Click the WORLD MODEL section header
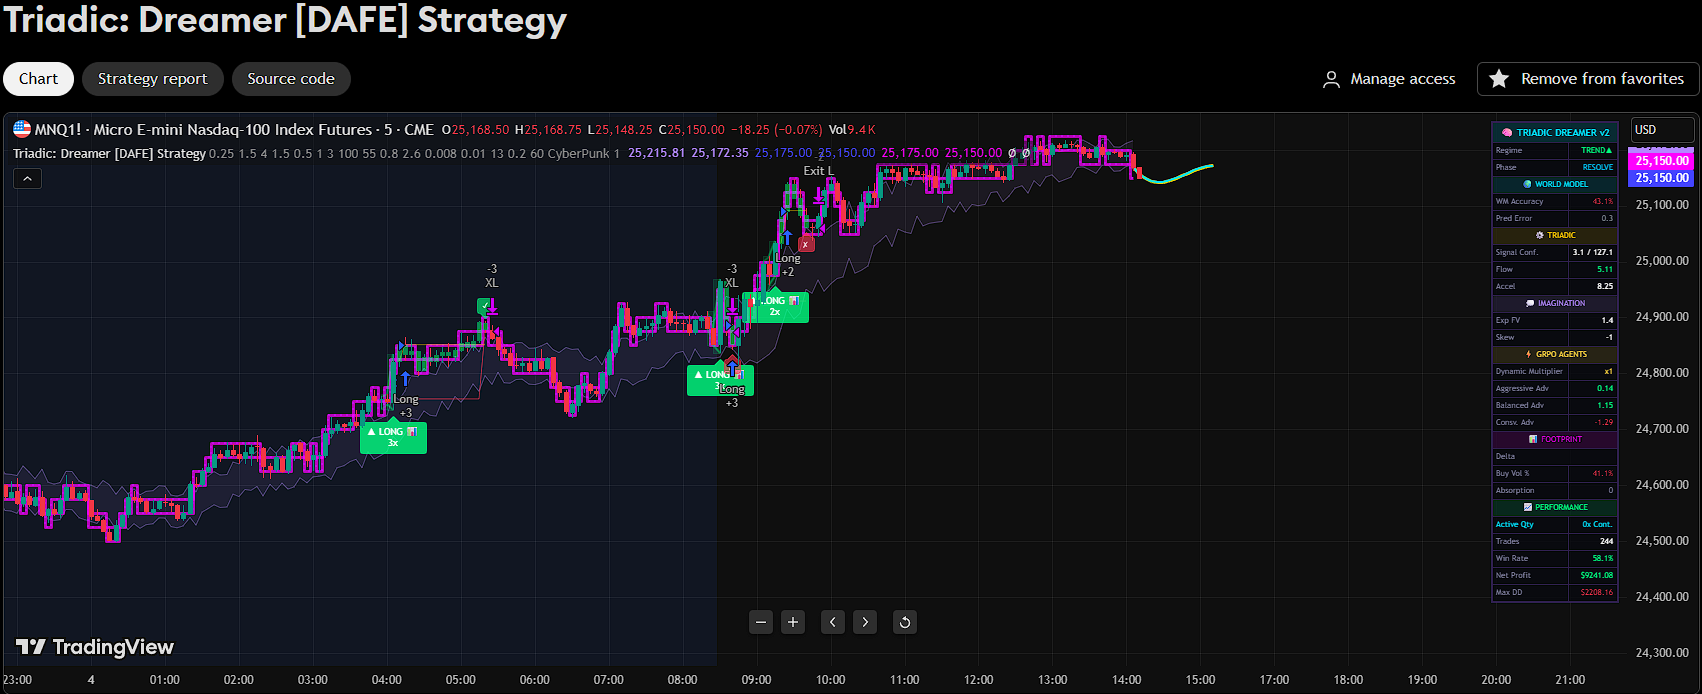Viewport: 1702px width, 694px height. (x=1555, y=184)
